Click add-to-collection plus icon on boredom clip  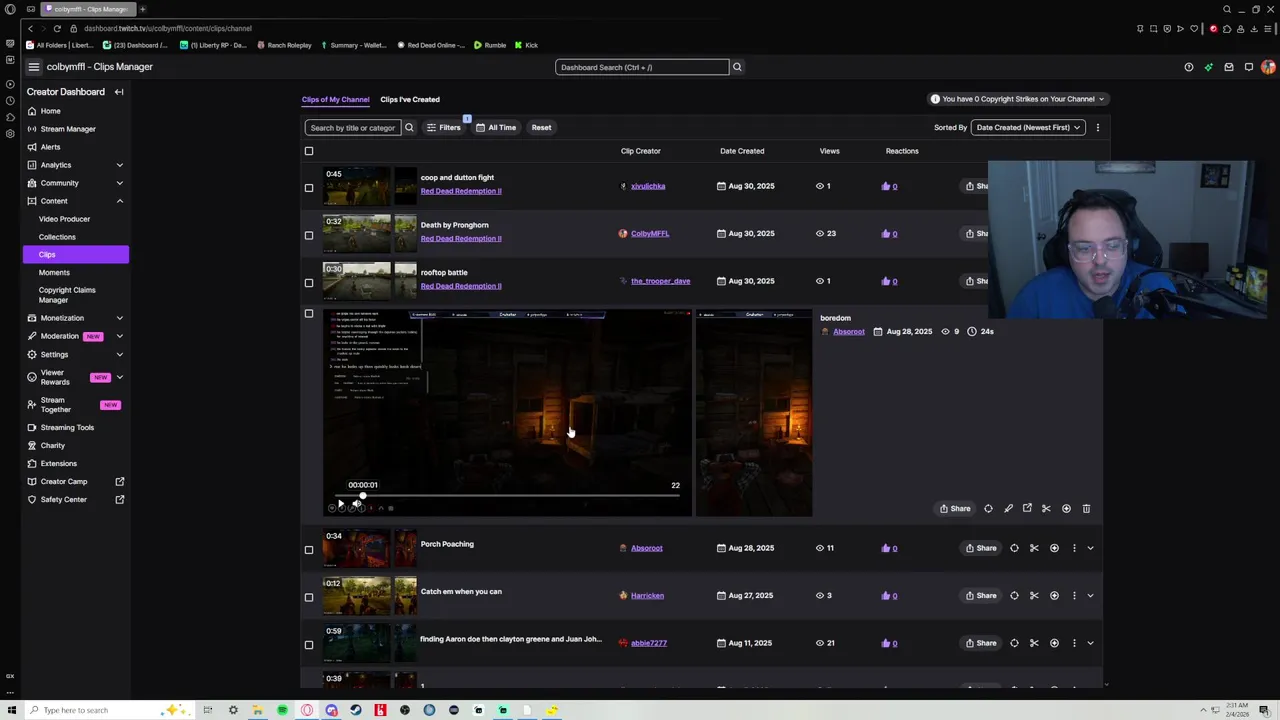(x=1066, y=508)
